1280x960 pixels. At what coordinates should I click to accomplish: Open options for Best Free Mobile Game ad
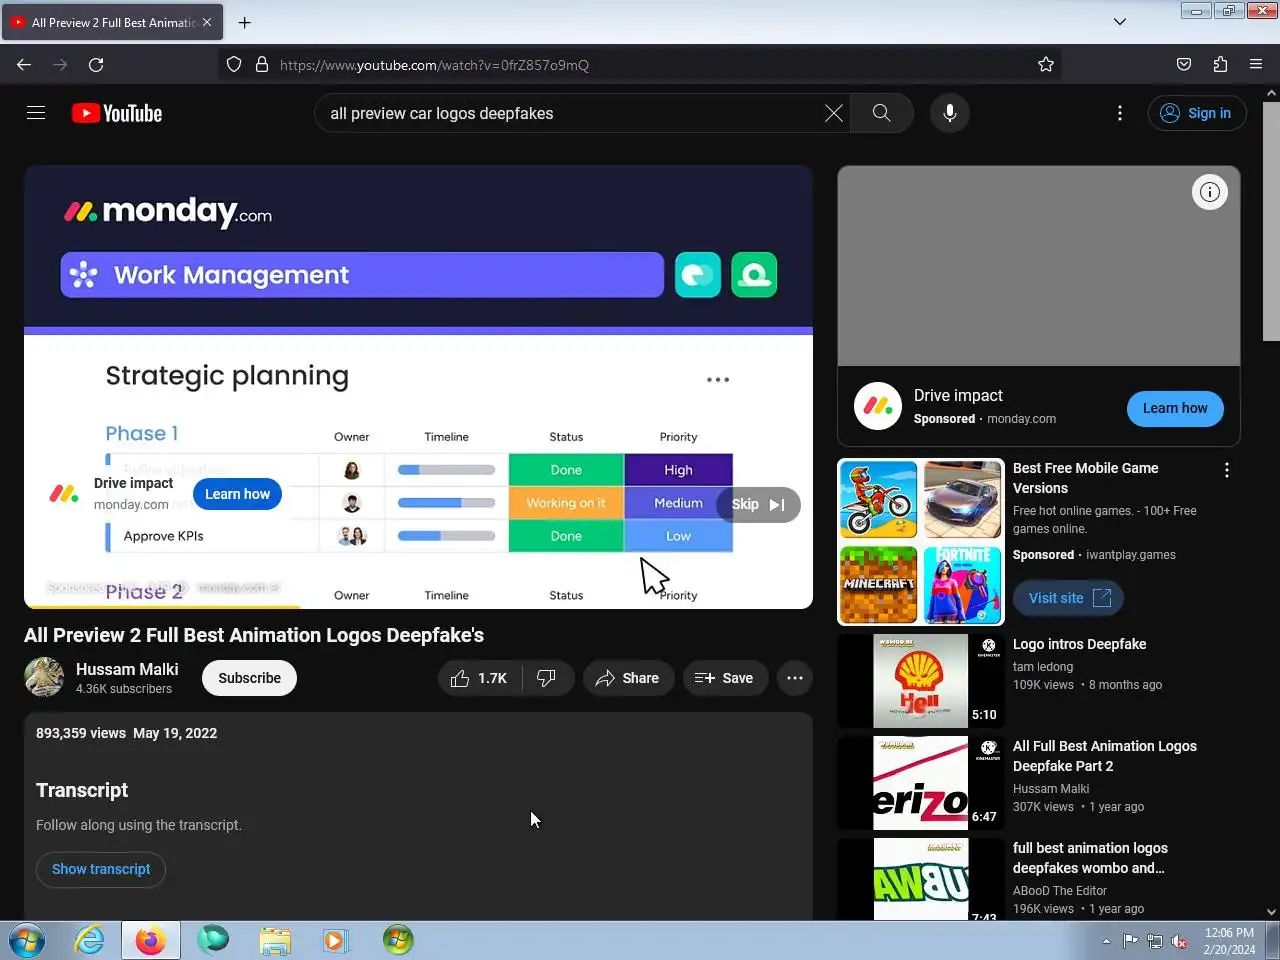(1227, 470)
